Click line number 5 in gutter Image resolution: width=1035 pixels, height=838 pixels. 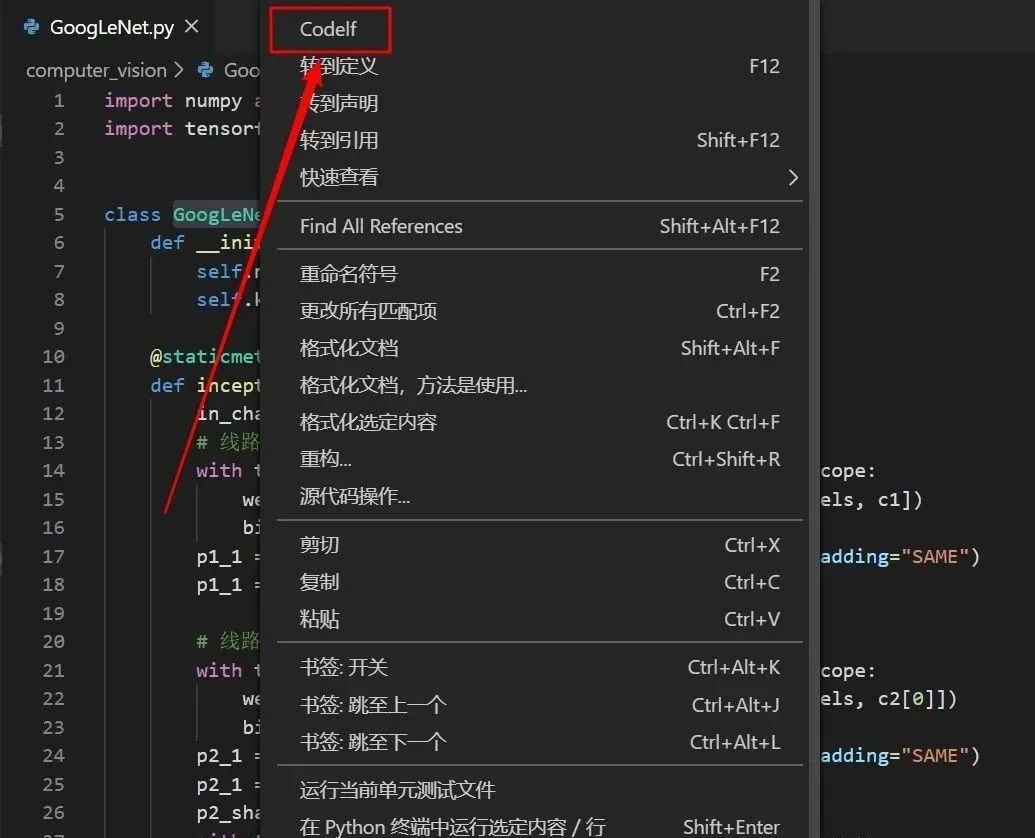pos(59,214)
